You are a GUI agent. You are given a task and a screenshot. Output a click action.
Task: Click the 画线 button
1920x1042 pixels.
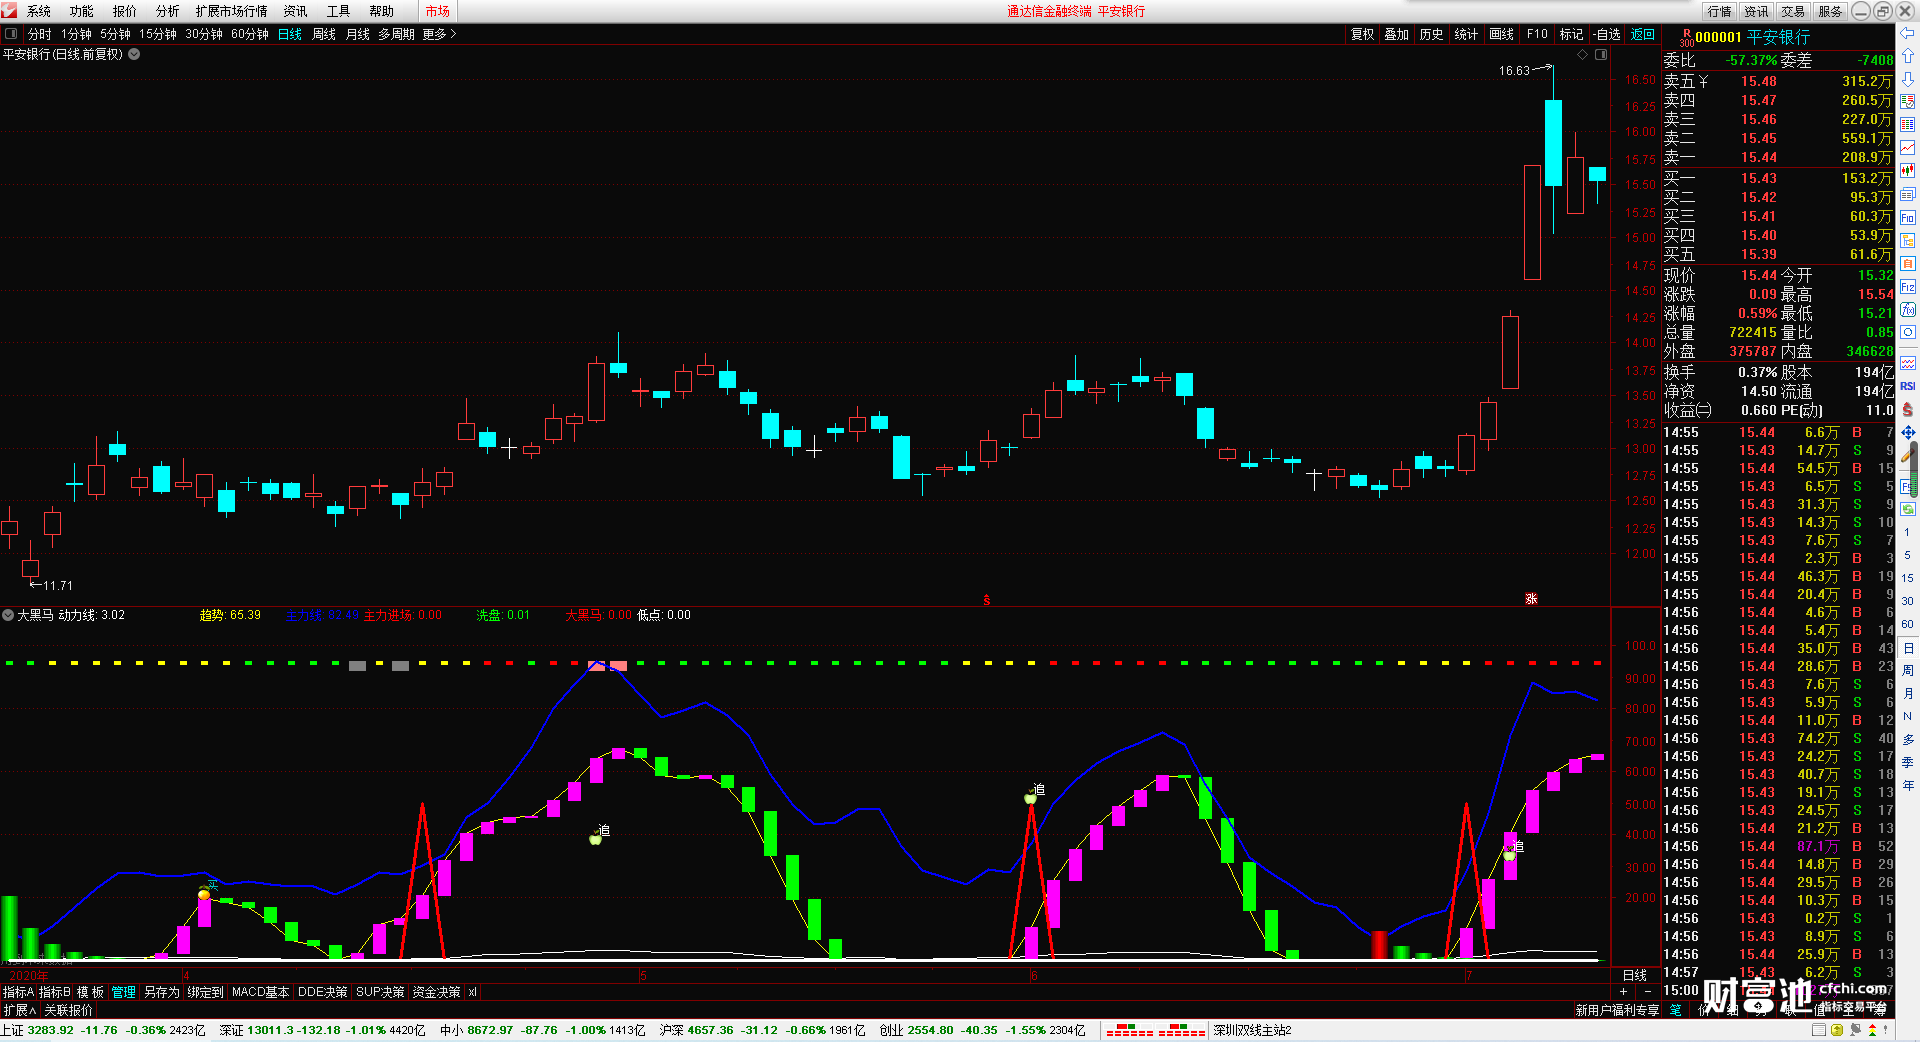coord(1501,34)
